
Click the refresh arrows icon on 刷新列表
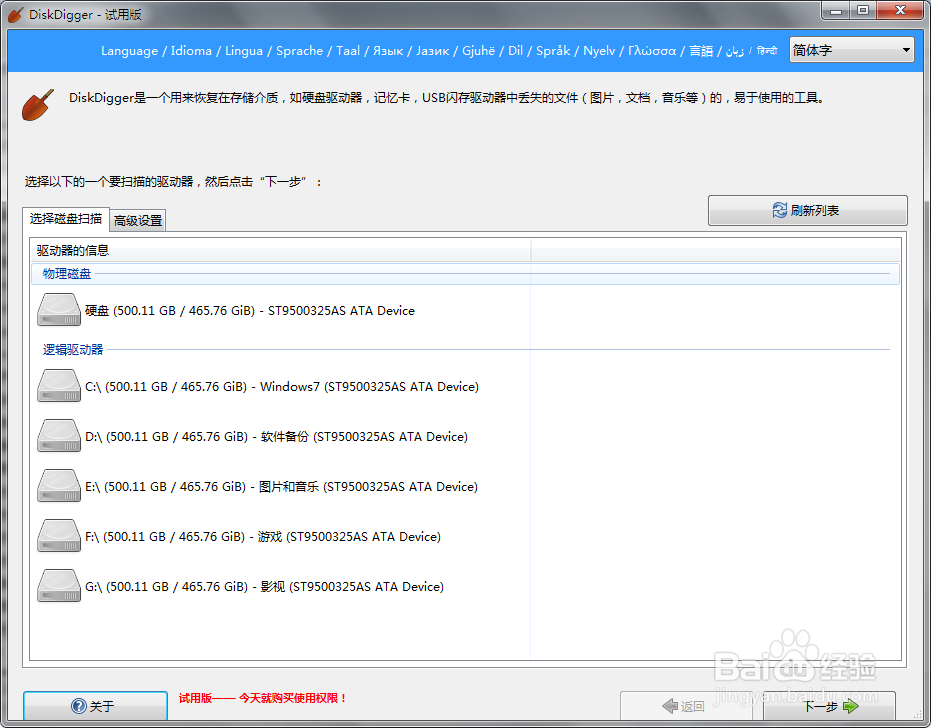pos(780,210)
